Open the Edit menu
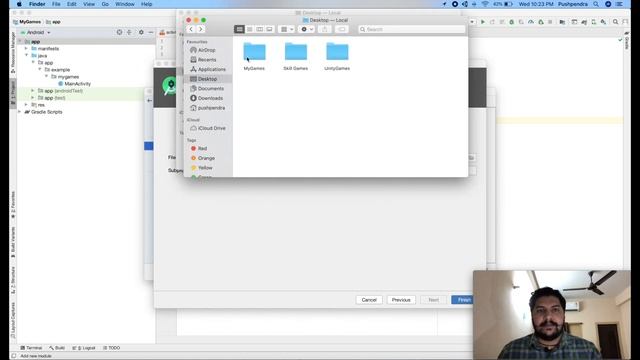This screenshot has height=360, width=640. tap(71, 4)
